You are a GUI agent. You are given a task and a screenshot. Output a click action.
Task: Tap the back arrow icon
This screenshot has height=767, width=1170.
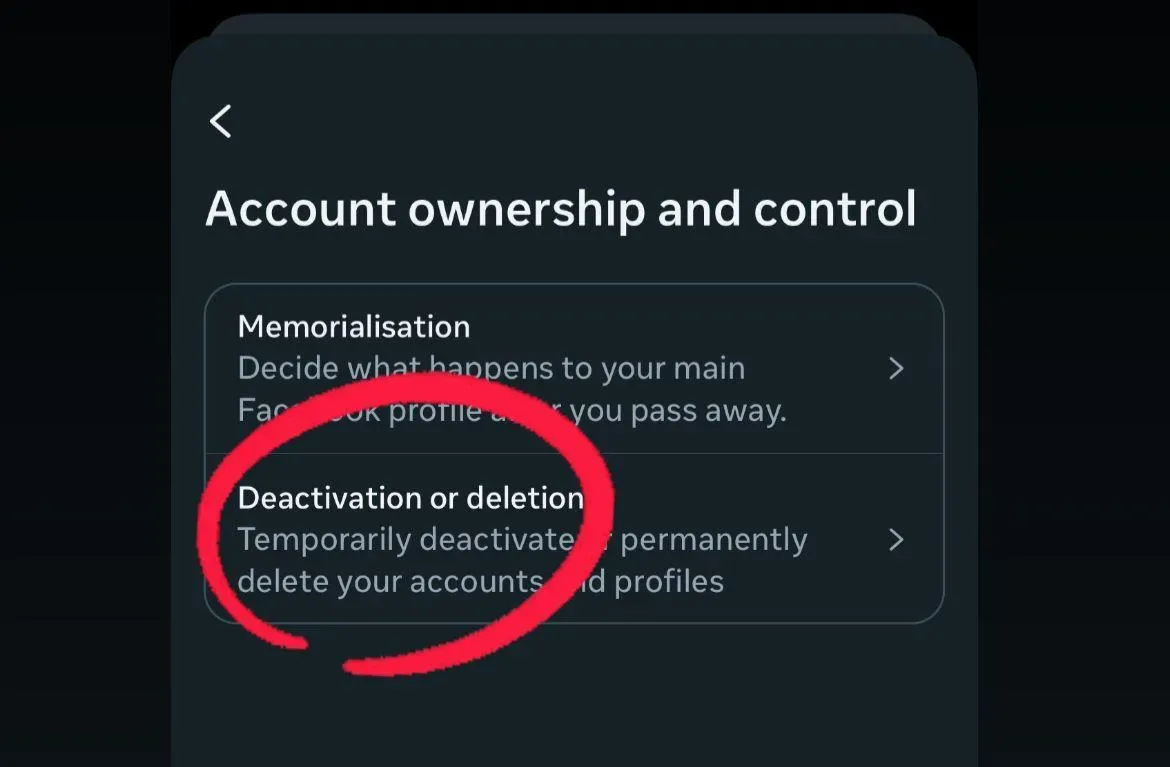pos(221,121)
